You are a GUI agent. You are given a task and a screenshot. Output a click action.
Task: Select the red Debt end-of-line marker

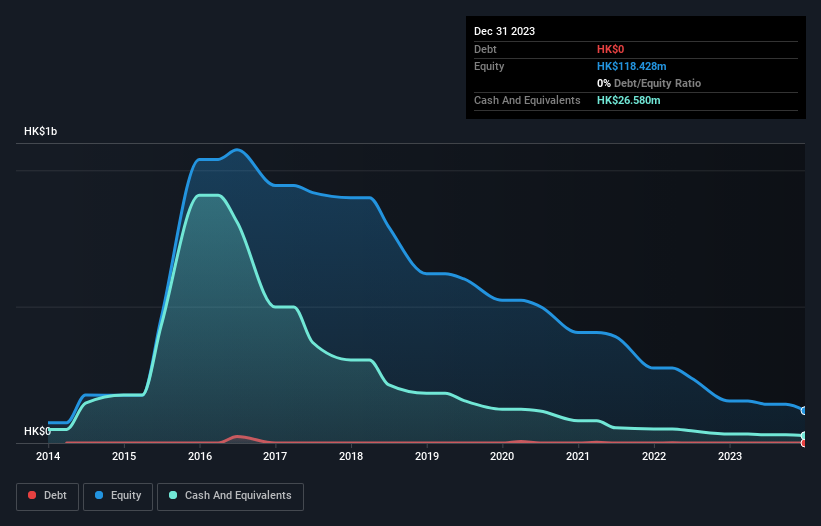(x=804, y=443)
